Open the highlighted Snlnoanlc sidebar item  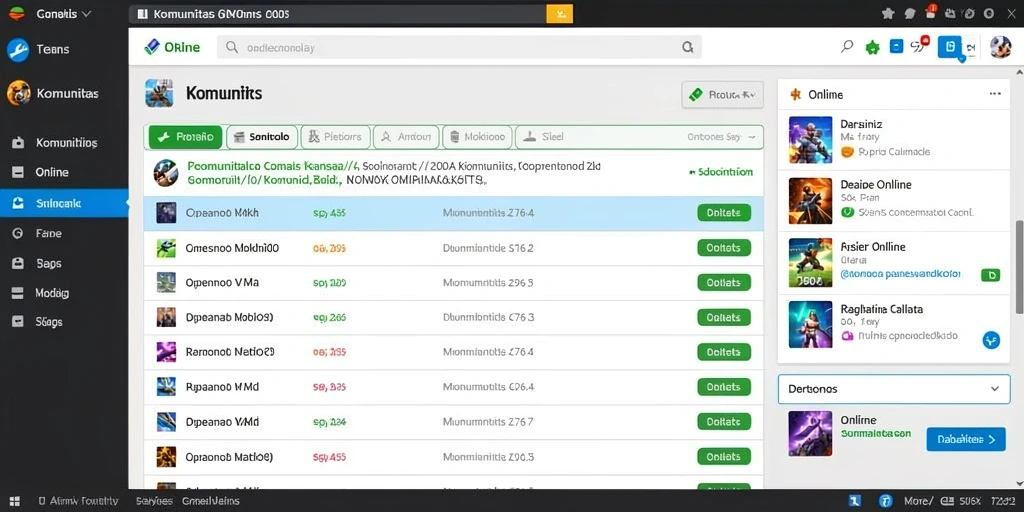64,203
